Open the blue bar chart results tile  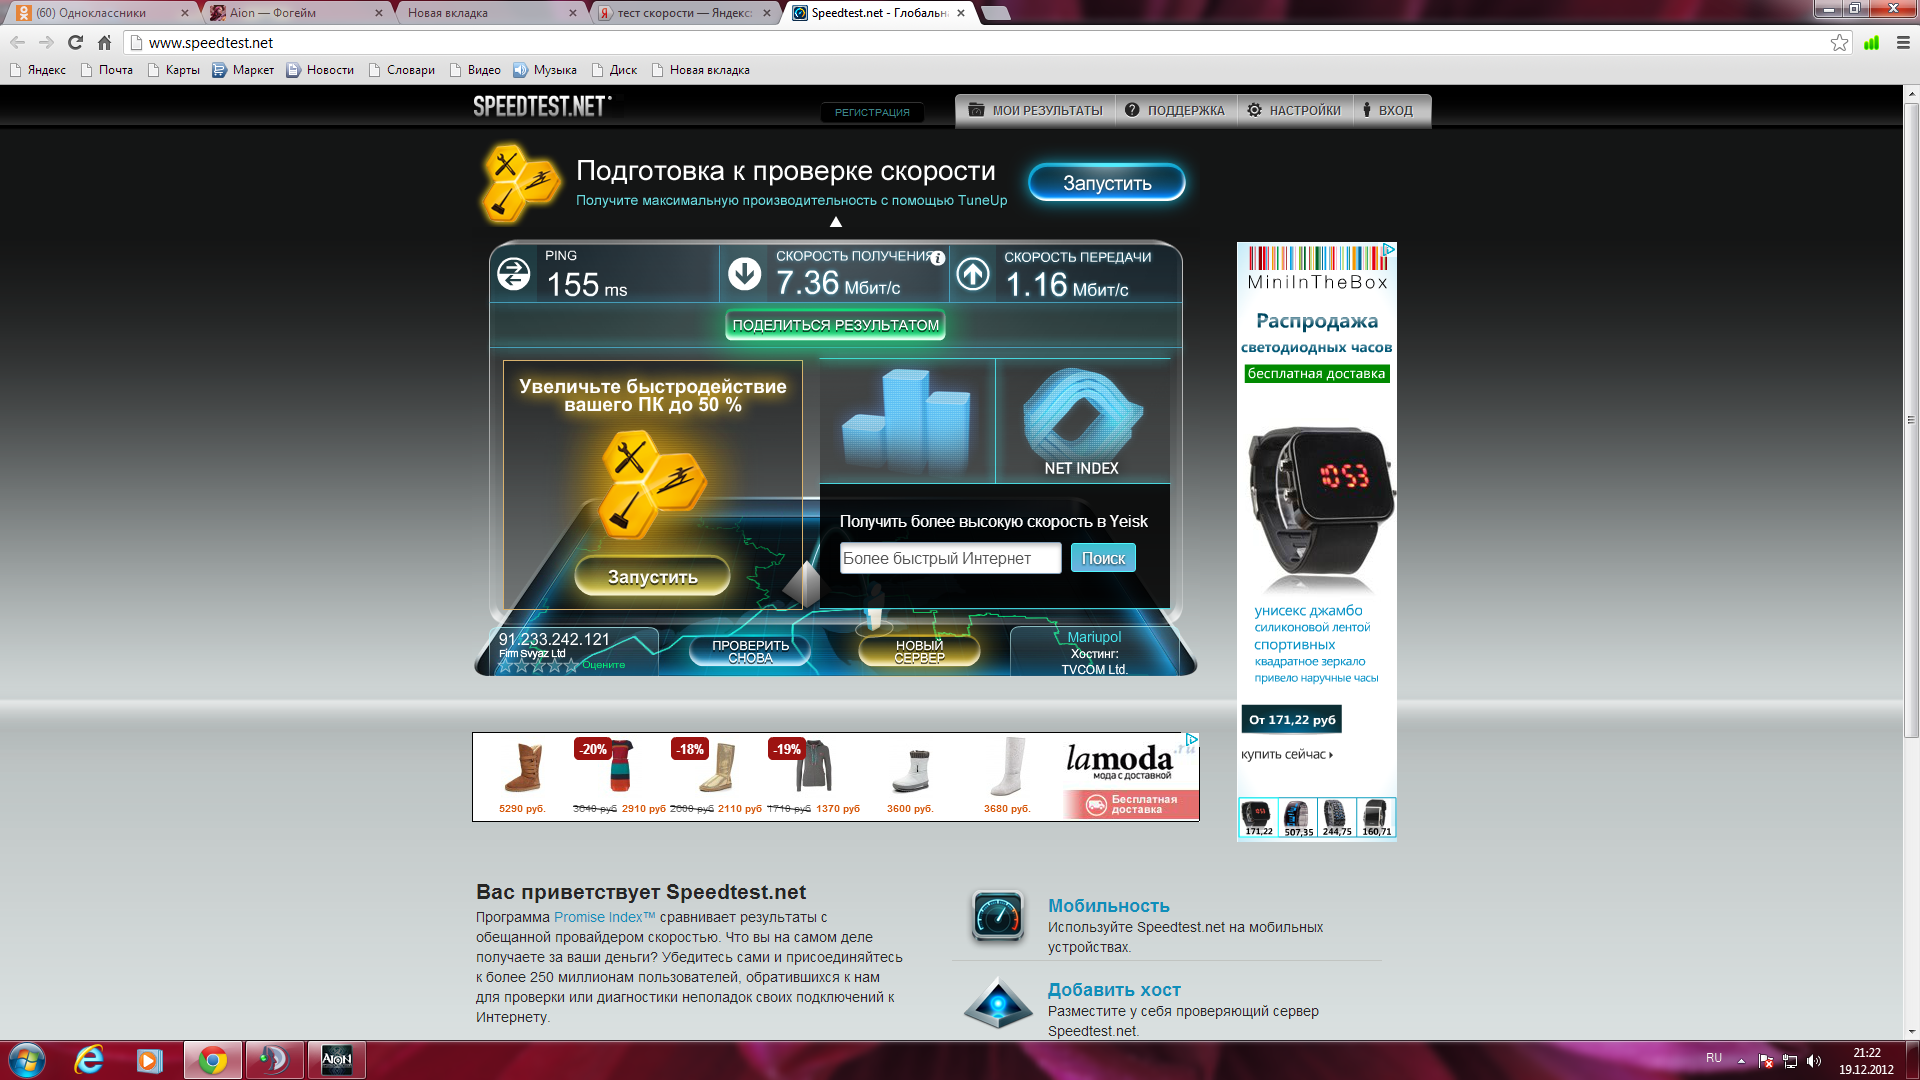pos(906,421)
